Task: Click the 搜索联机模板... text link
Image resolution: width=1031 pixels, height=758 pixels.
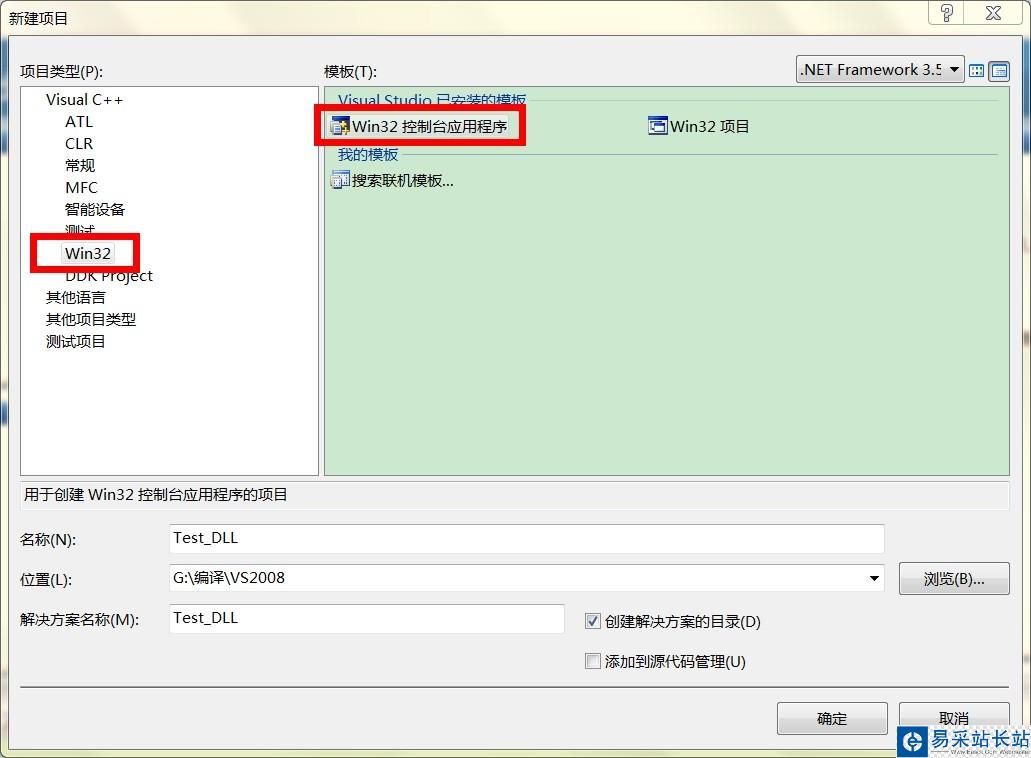Action: click(402, 180)
